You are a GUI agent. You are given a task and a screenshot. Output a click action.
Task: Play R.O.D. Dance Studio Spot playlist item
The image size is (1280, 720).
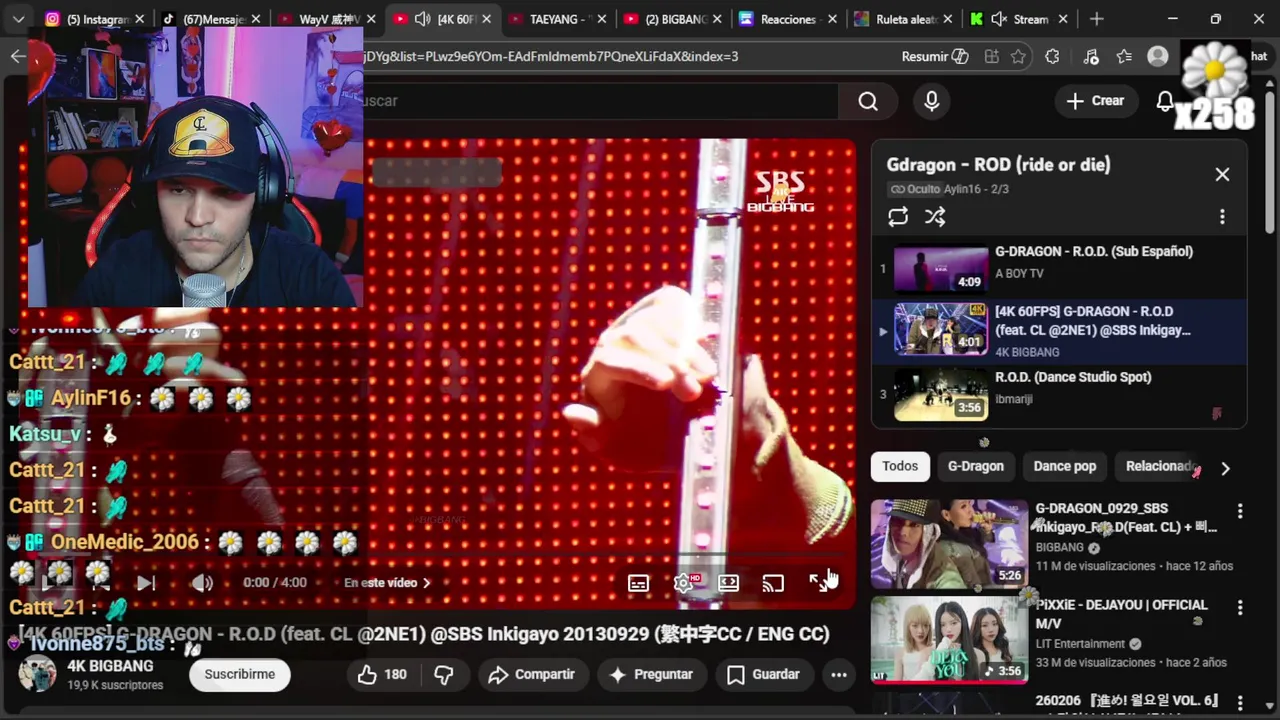click(x=1060, y=395)
